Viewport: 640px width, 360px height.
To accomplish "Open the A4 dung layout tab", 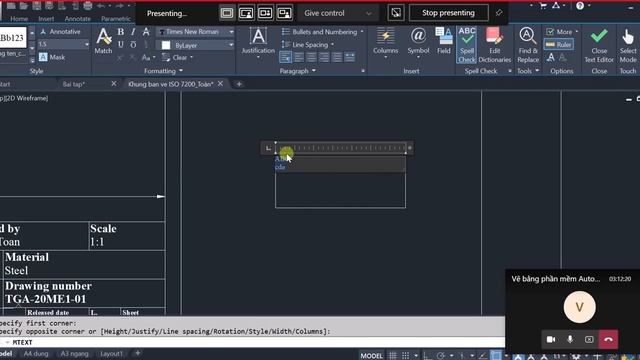I will pyautogui.click(x=36, y=353).
